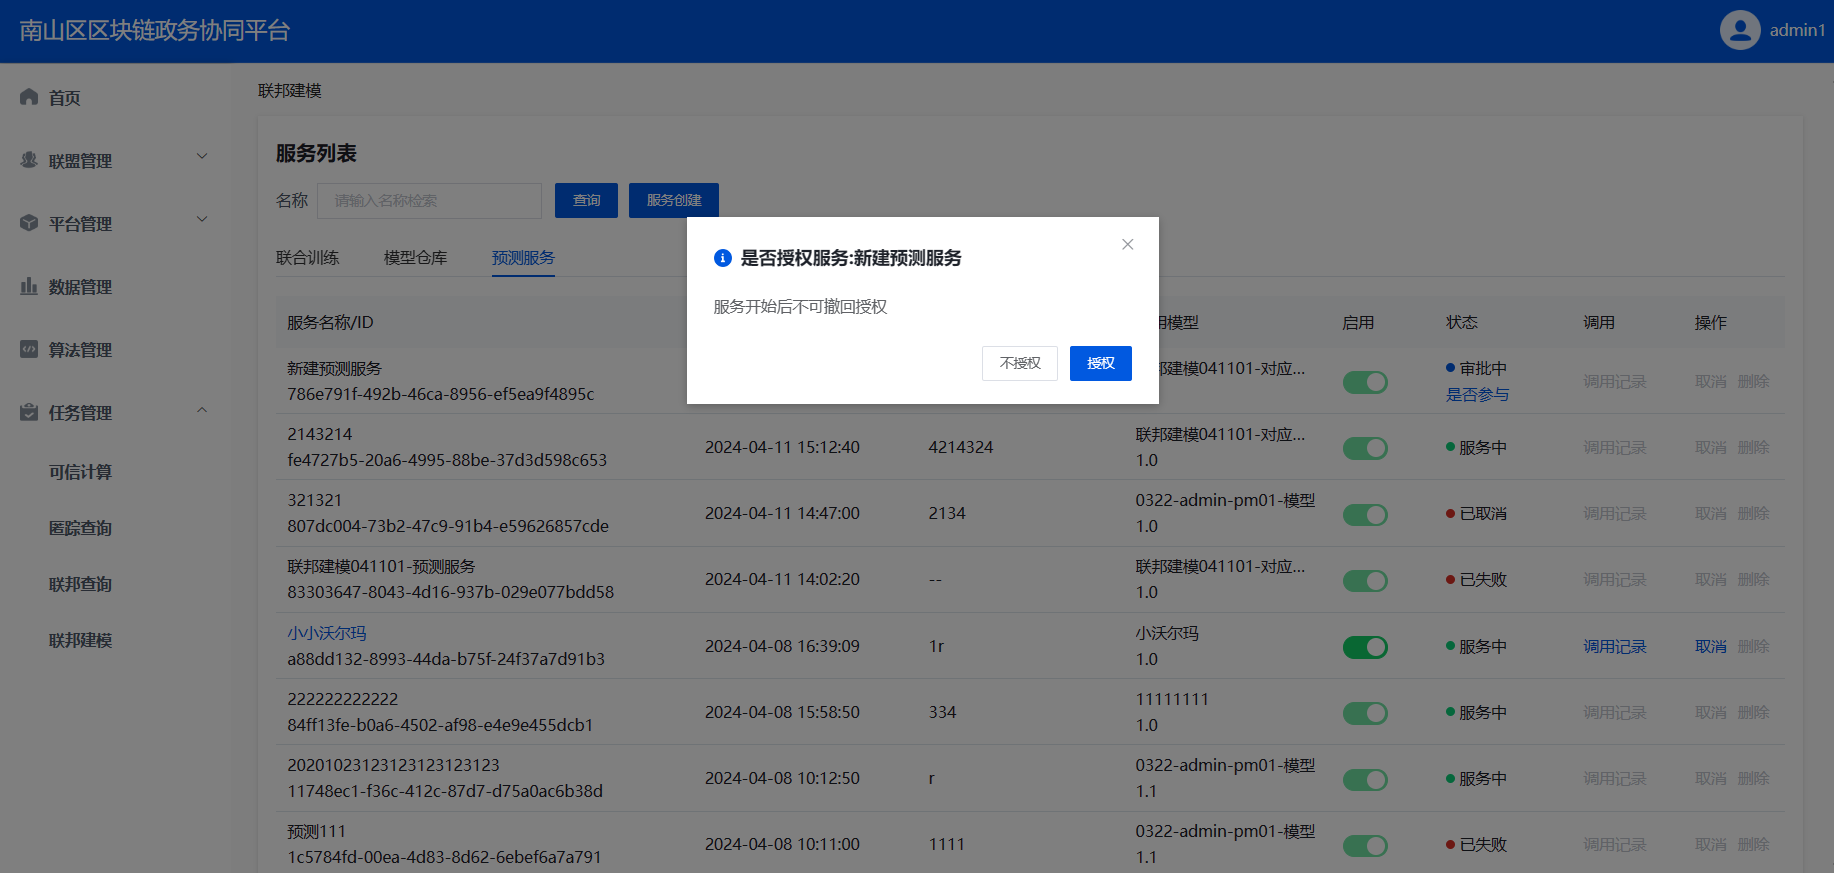
Task: Click the 查询 button
Action: [x=586, y=200]
